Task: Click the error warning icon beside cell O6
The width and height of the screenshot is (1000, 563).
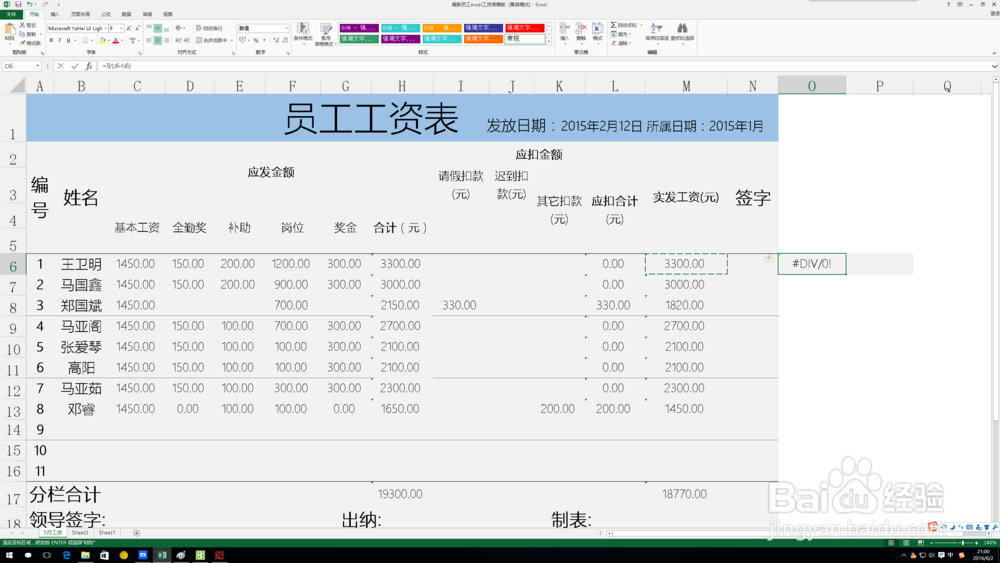Action: [x=769, y=258]
